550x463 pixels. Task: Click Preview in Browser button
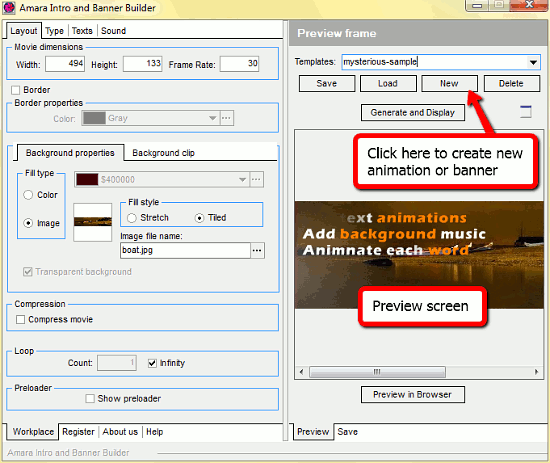(413, 395)
